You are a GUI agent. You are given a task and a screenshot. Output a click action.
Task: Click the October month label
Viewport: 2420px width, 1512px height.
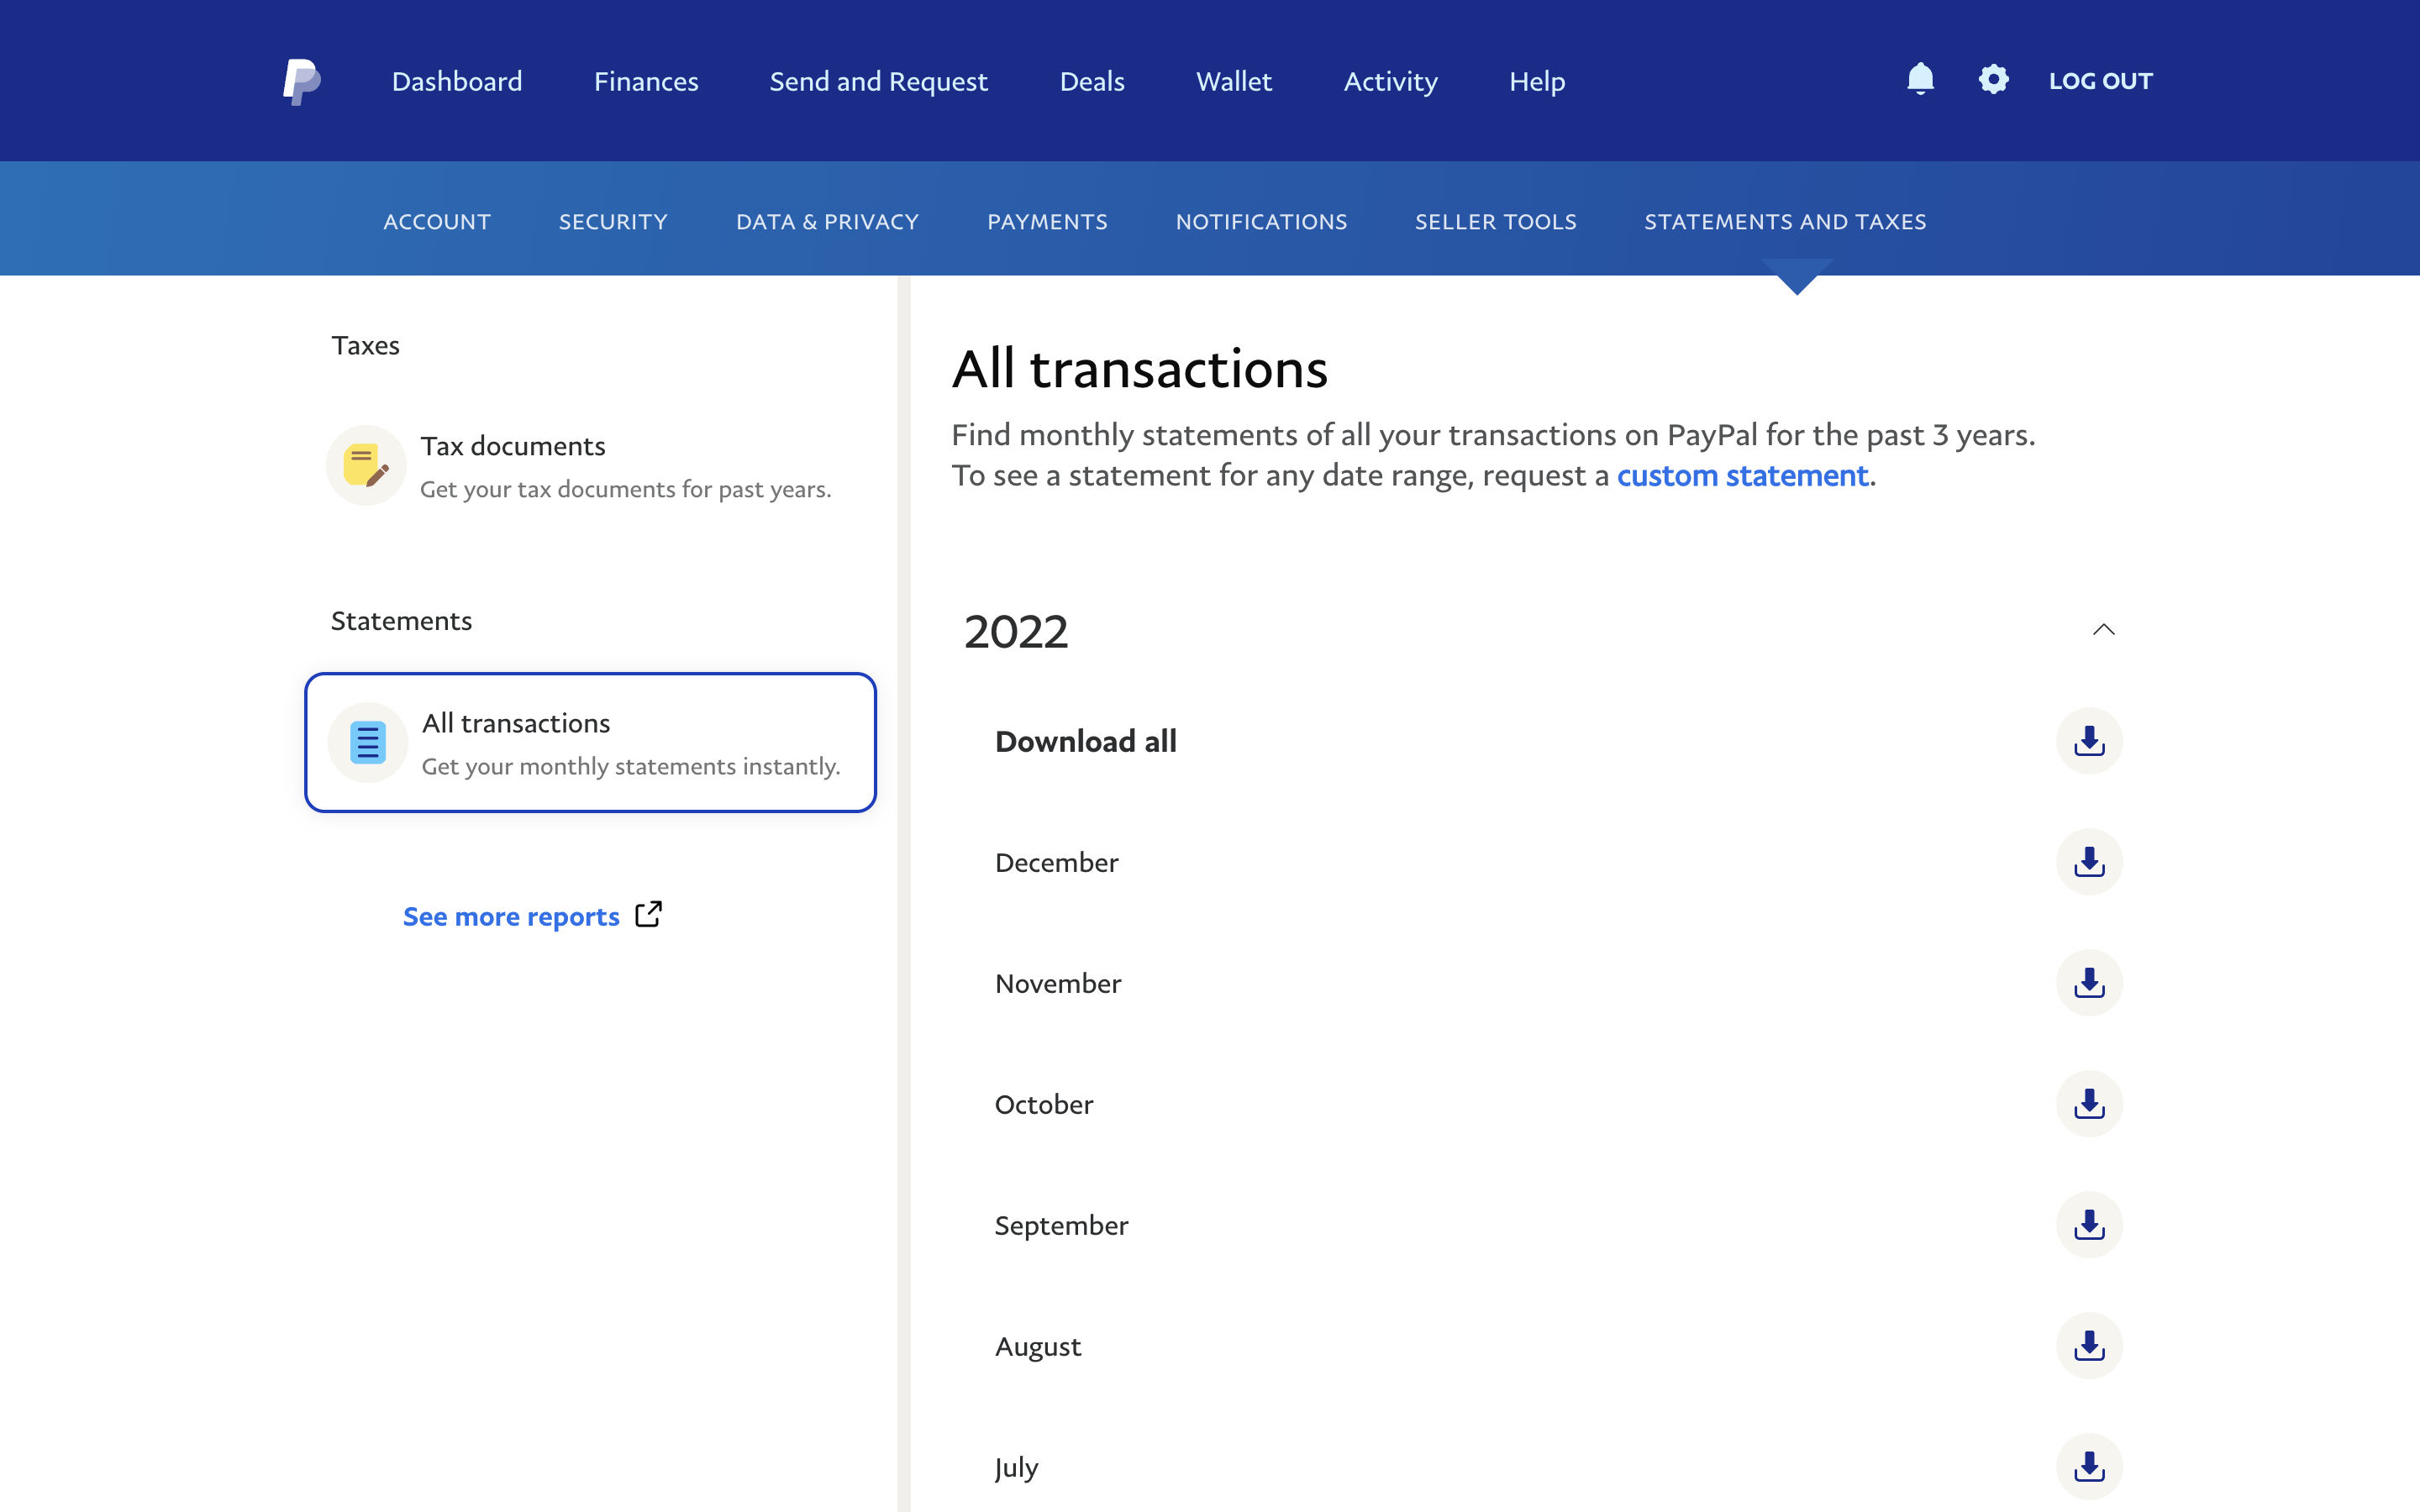pos(1044,1104)
